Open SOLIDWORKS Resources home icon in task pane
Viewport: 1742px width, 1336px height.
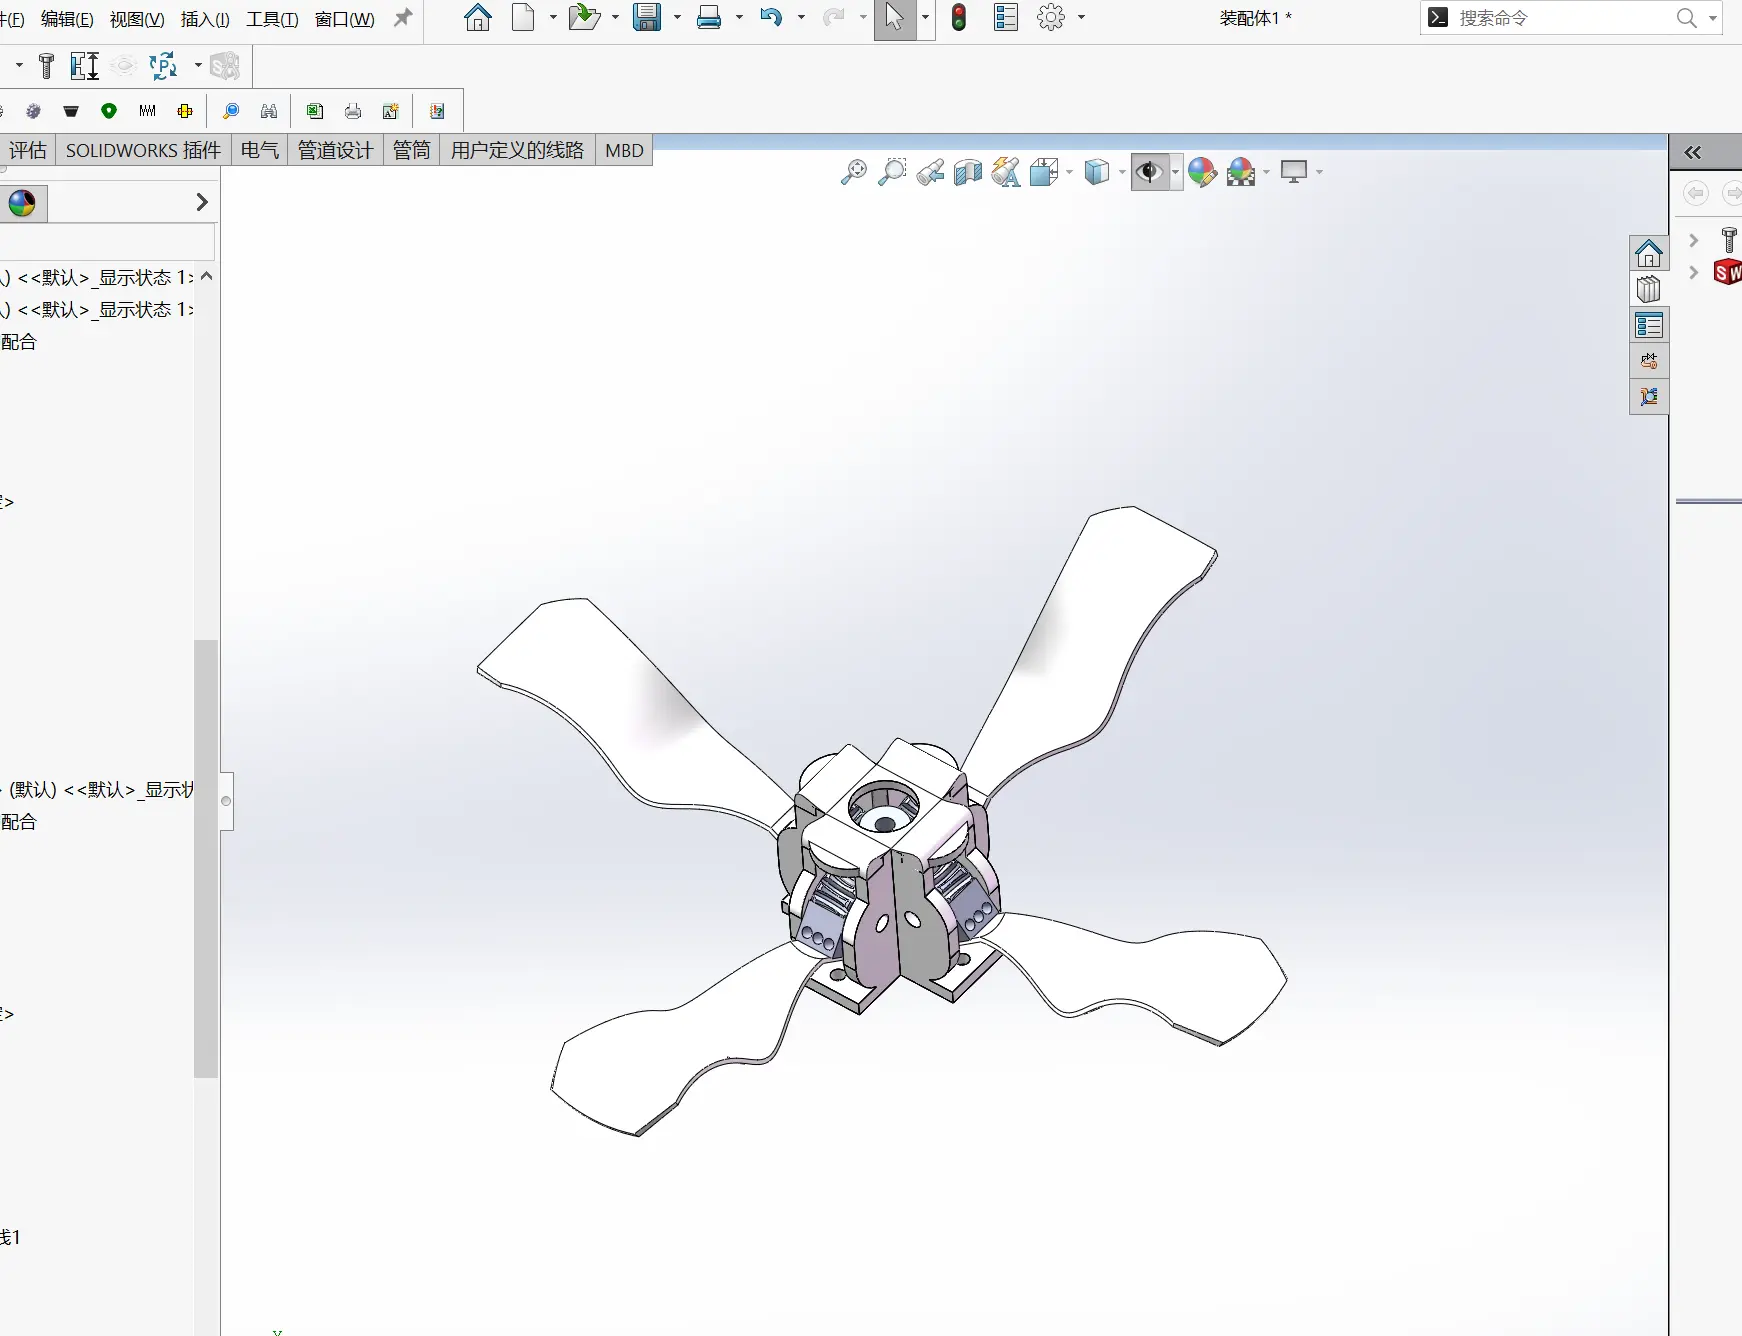point(1648,253)
